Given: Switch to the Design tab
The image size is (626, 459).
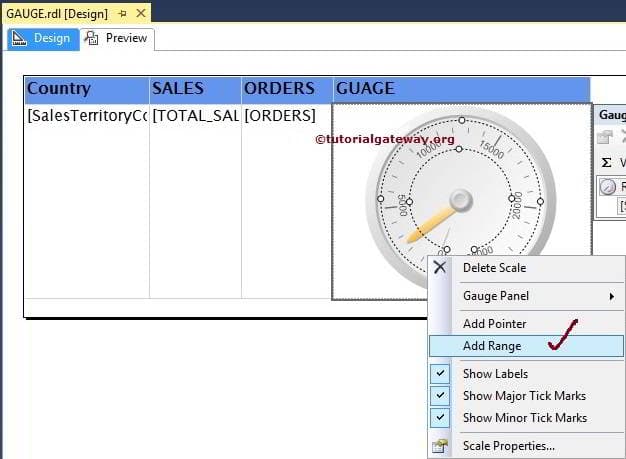Looking at the screenshot, I should pos(43,39).
